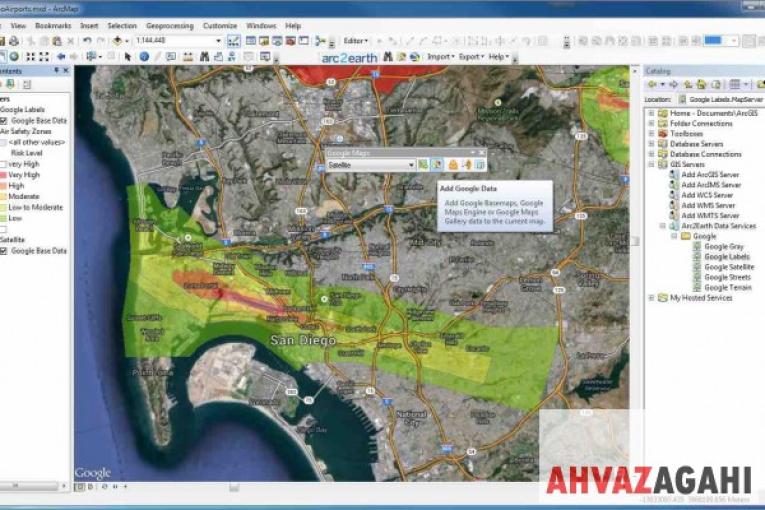The image size is (765, 510).
Task: Click the Arc2Earth Data Services entry
Action: (718, 226)
